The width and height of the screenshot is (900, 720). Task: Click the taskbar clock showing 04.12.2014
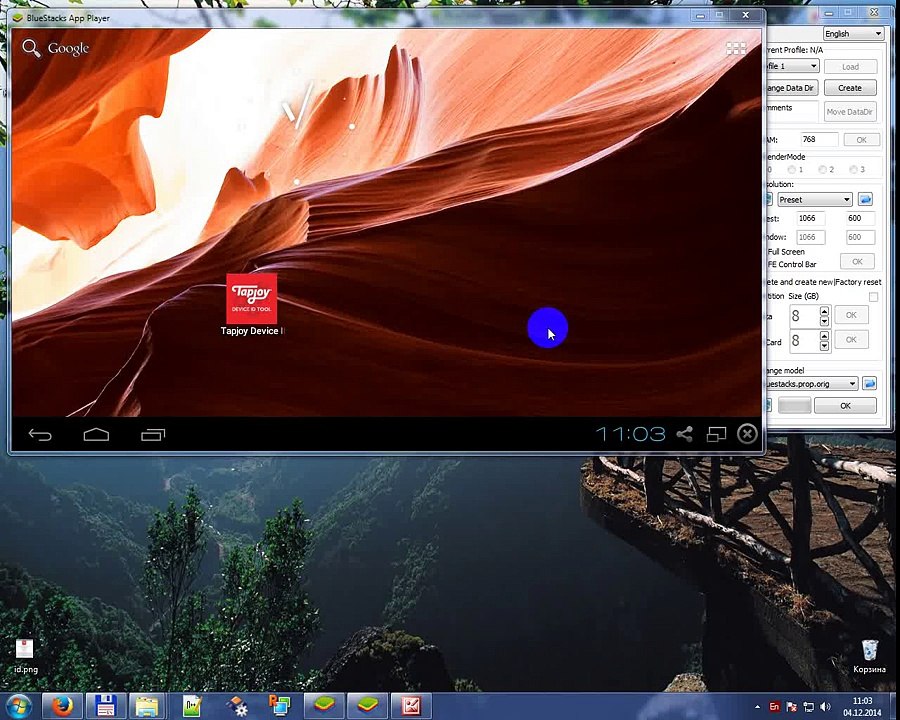tap(862, 707)
